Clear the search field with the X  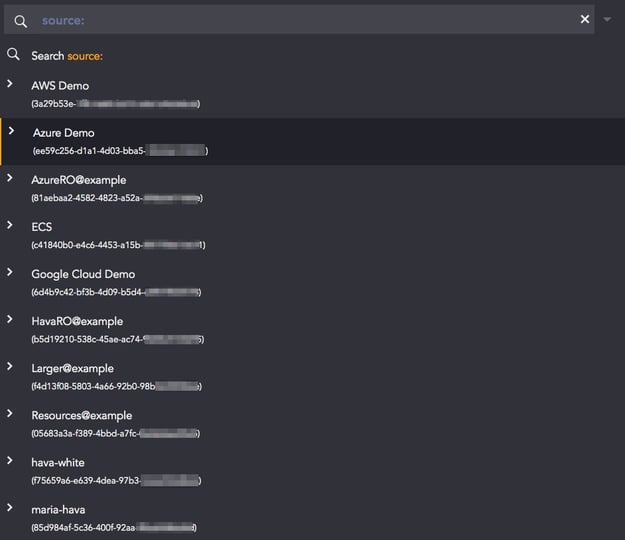click(585, 19)
